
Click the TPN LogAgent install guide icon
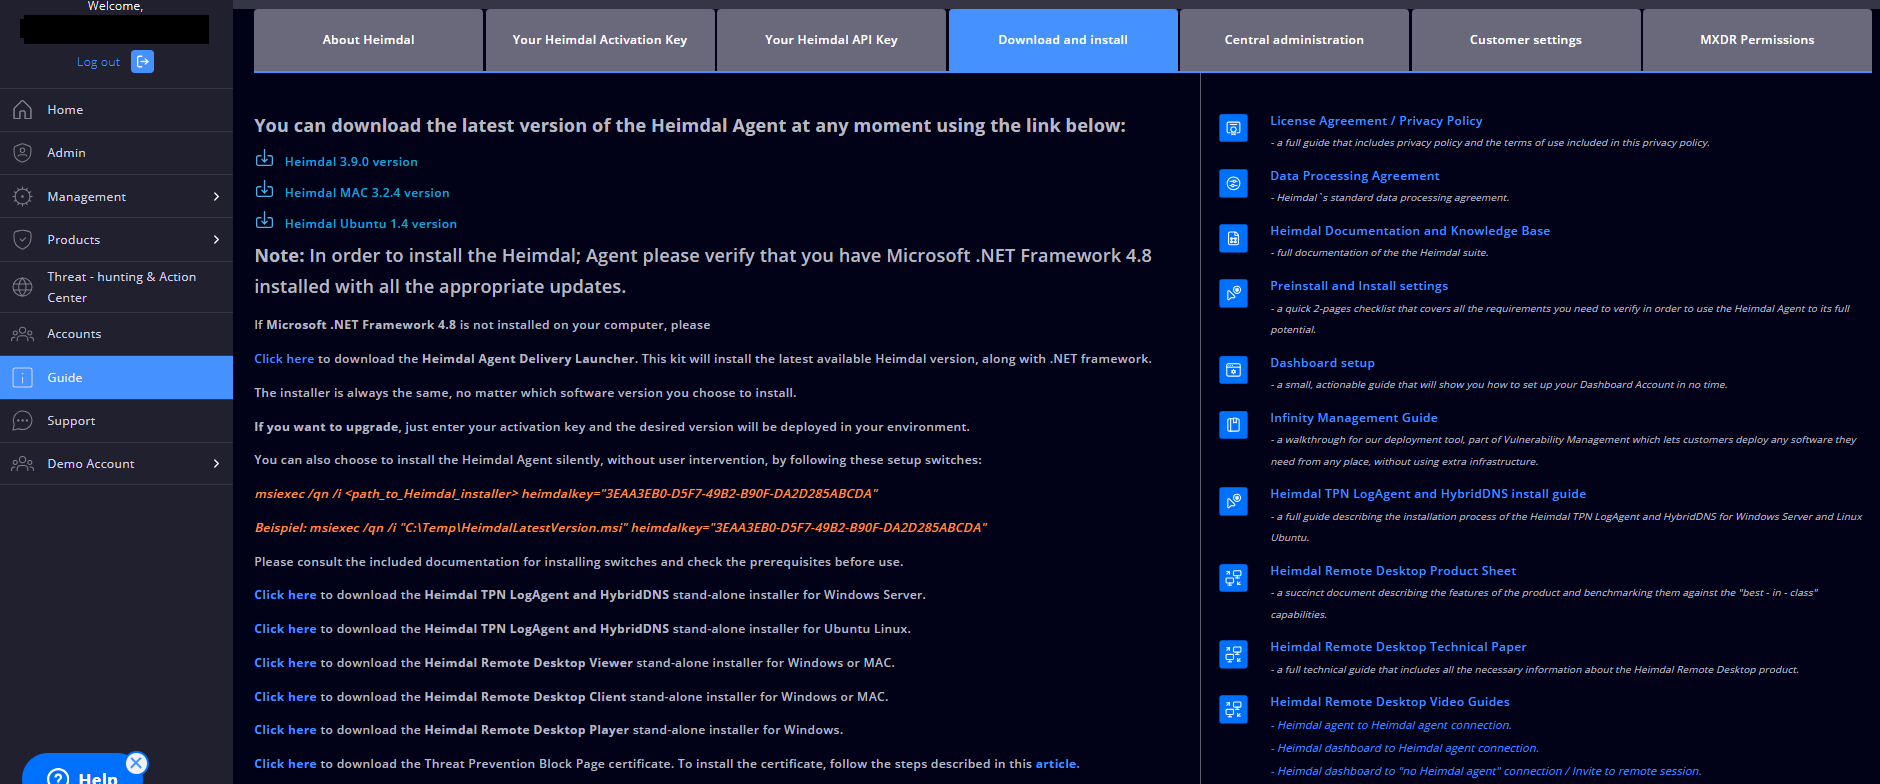point(1233,501)
